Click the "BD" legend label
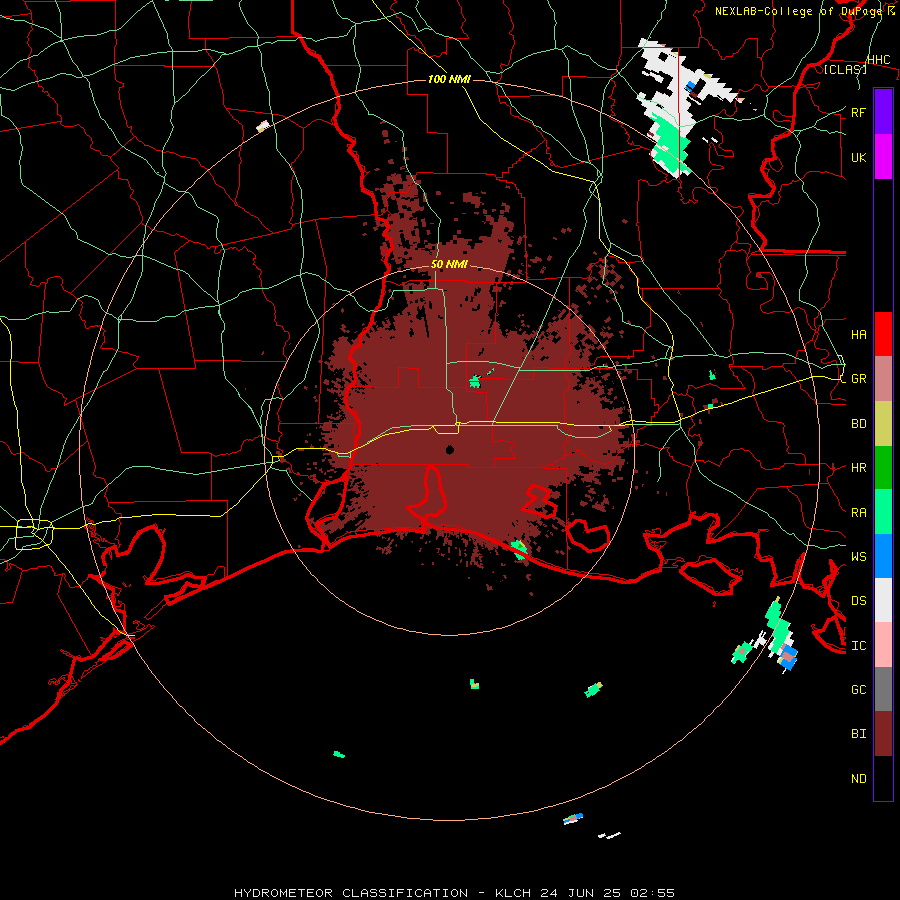 click(858, 424)
